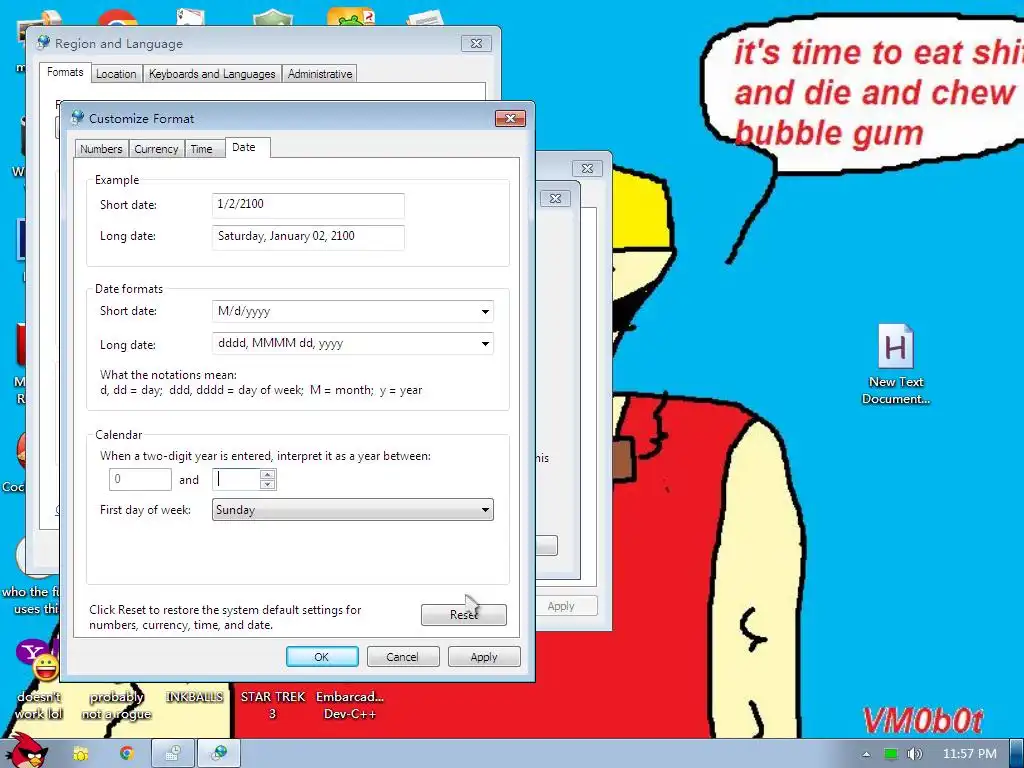Image resolution: width=1024 pixels, height=768 pixels.
Task: Click the 'Click Reset to restore' description
Action: pyautogui.click(x=225, y=617)
